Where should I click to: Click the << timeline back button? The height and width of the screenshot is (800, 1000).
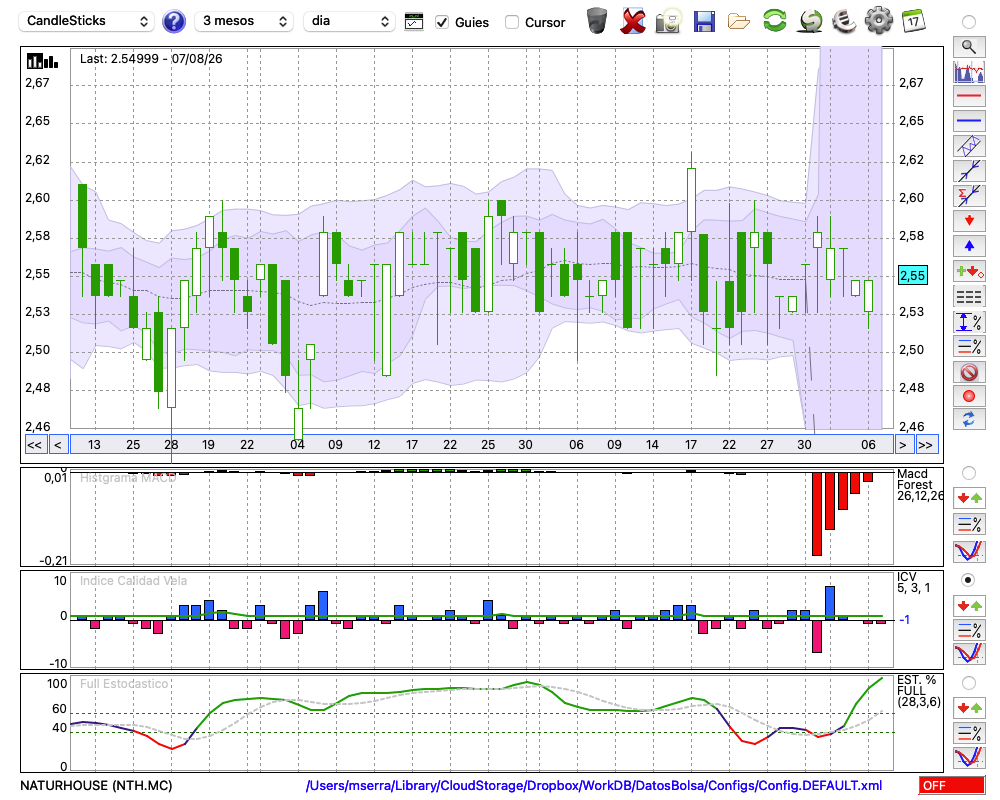click(x=34, y=445)
